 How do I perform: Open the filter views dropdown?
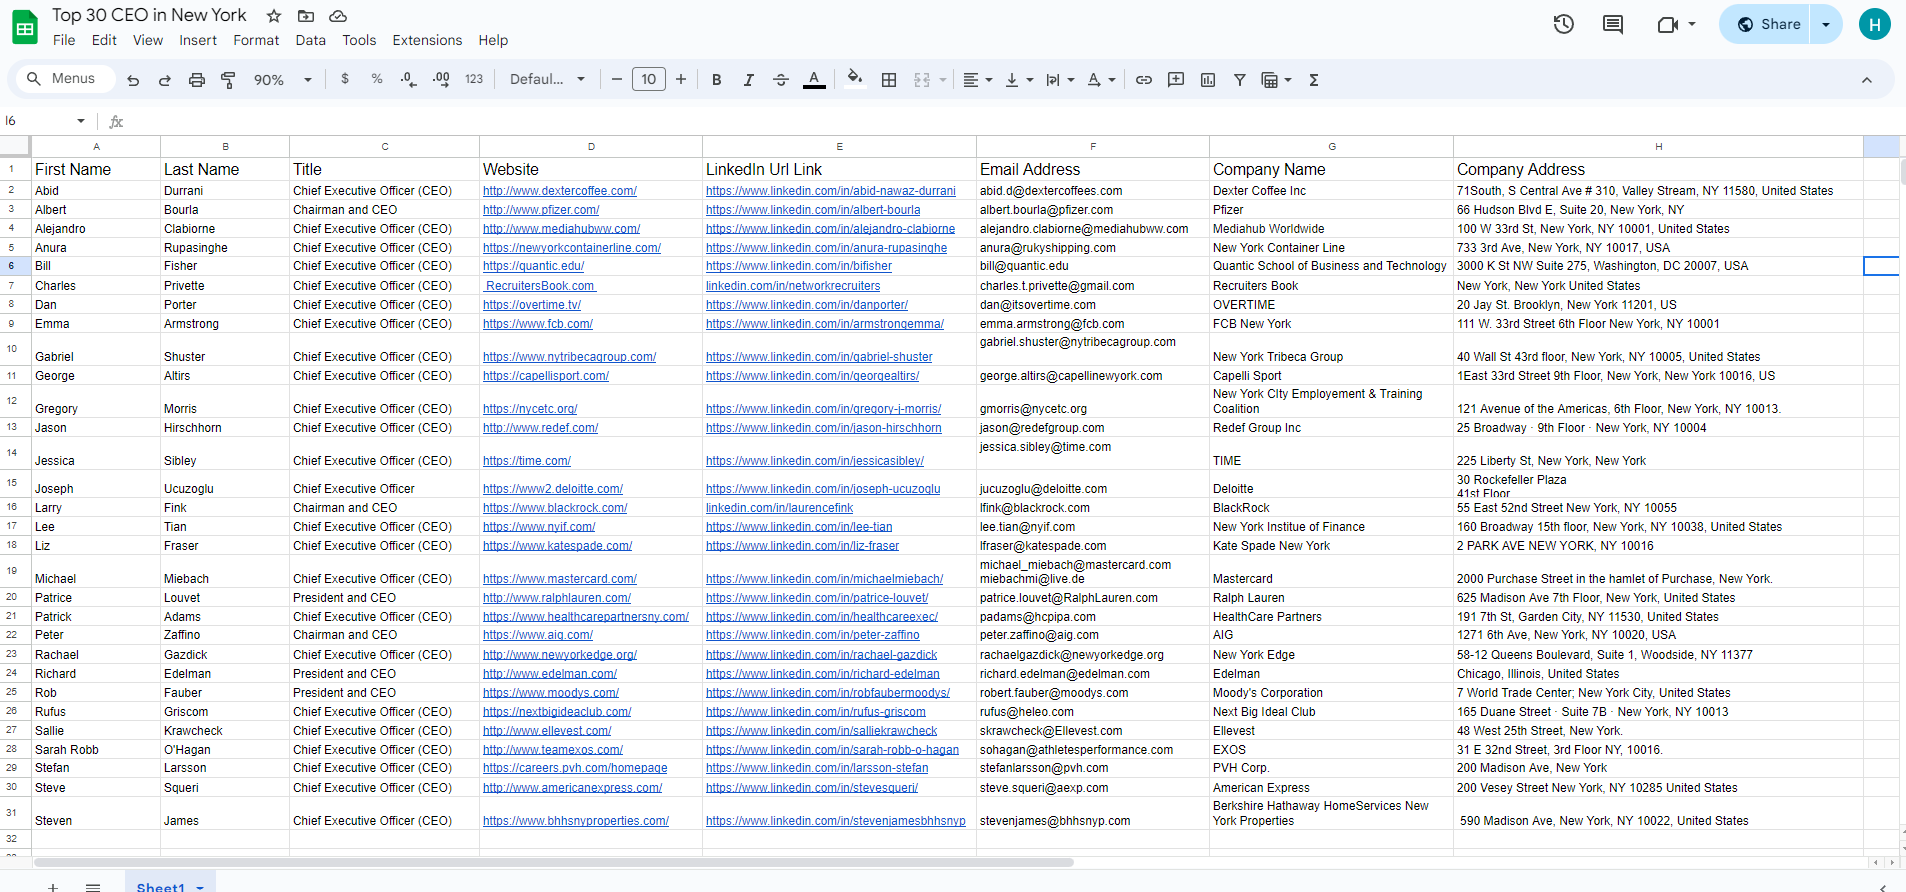[1276, 80]
